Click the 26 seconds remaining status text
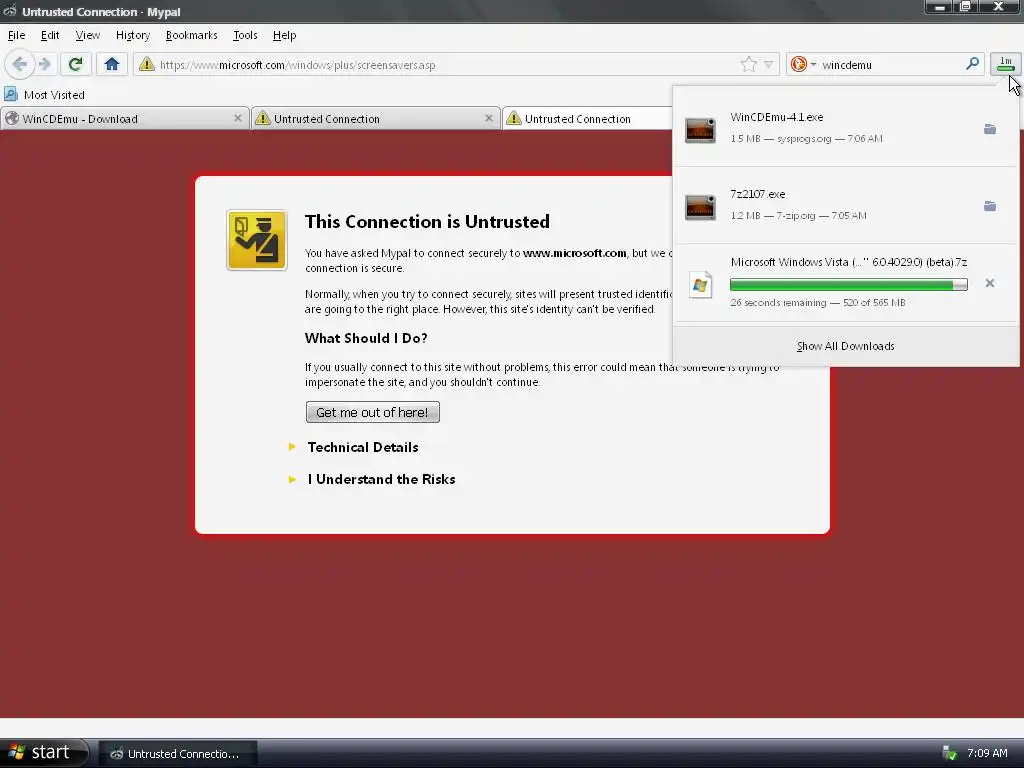This screenshot has width=1024, height=768. 778,302
